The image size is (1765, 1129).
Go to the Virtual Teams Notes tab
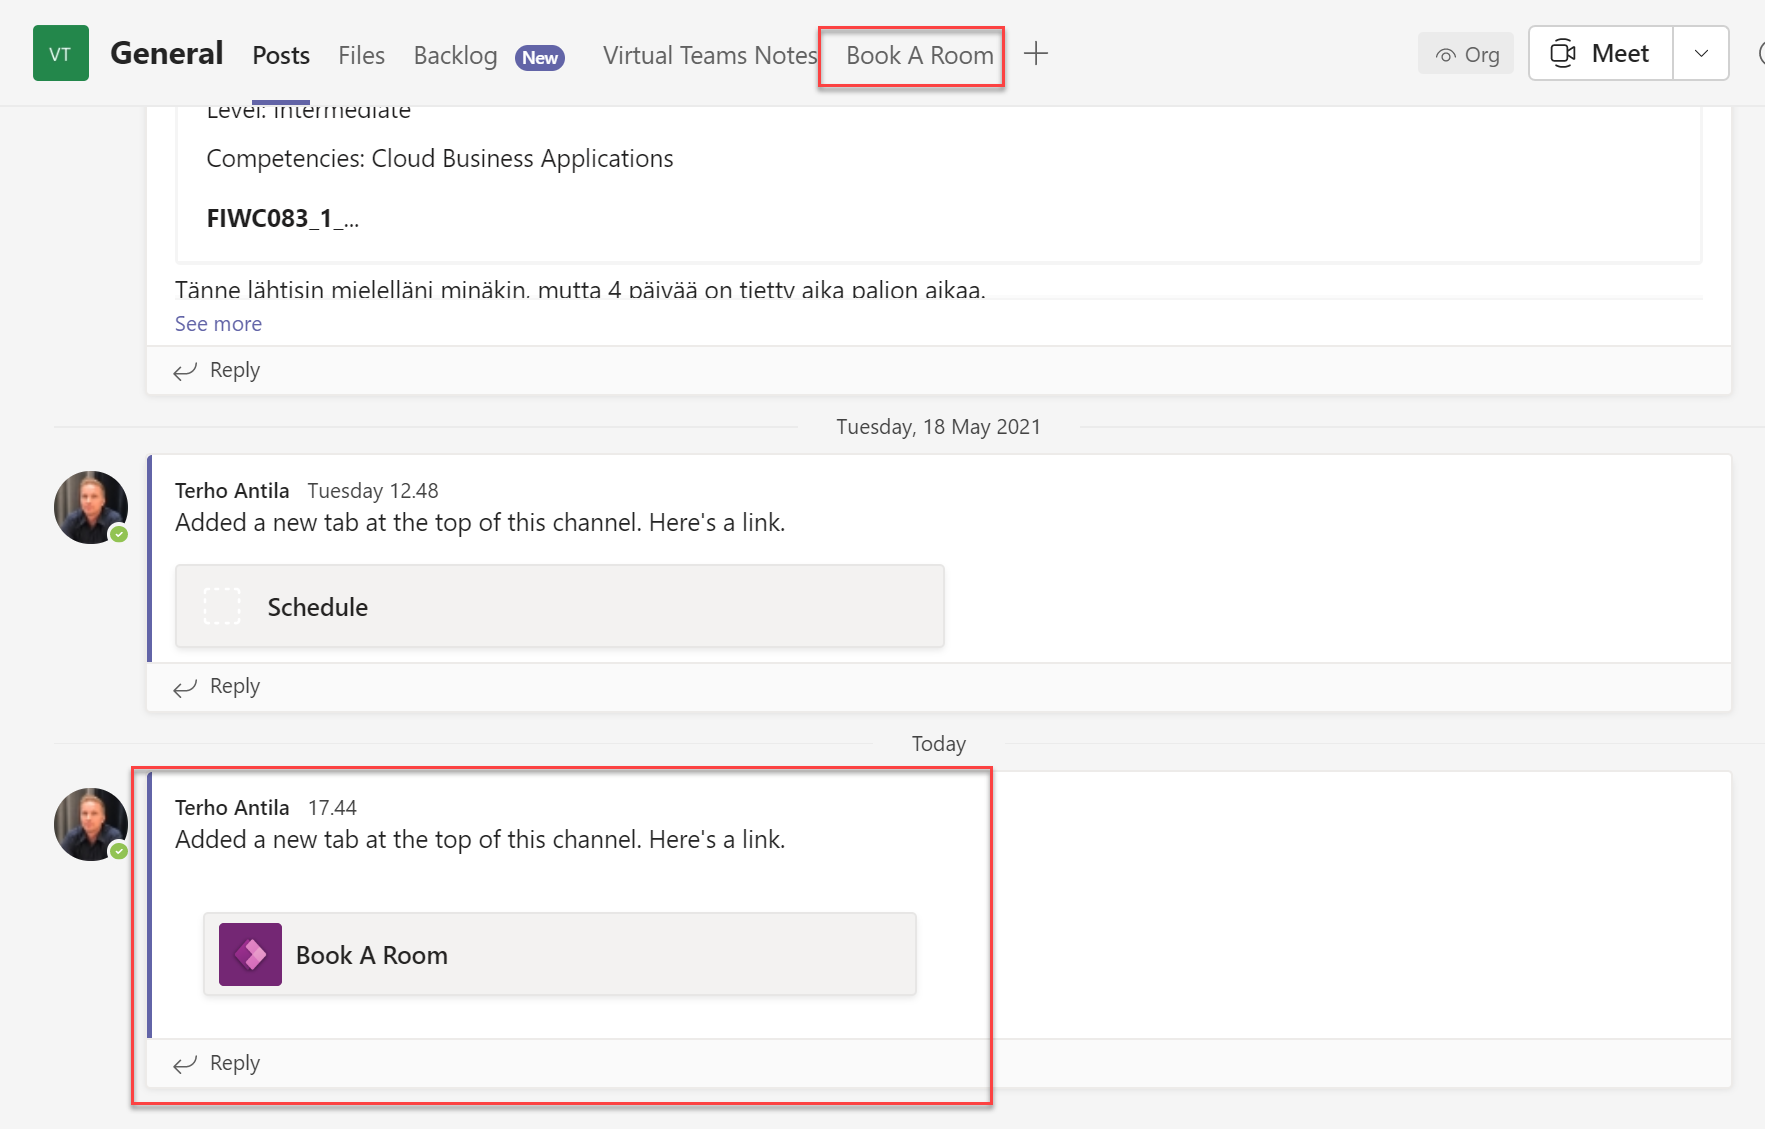click(x=709, y=56)
